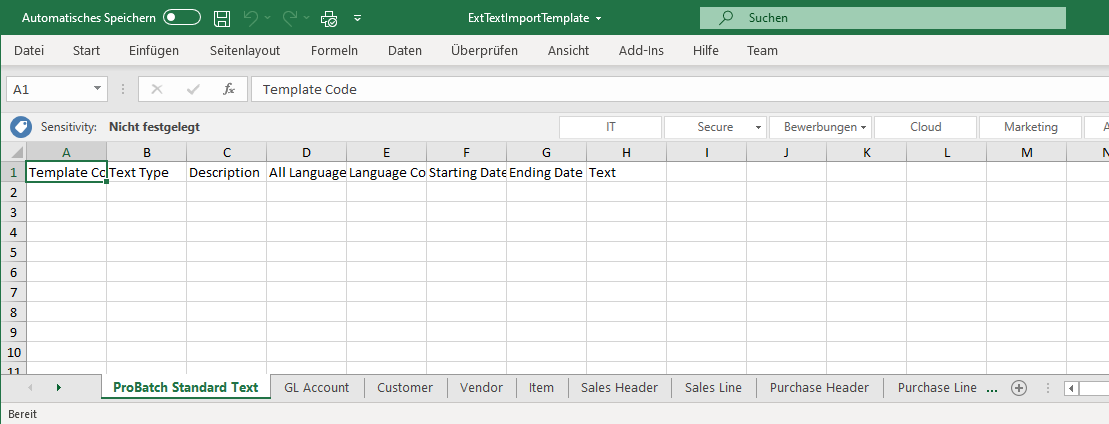Switch to the Sales Line sheet tab
1109x424 pixels.
714,387
